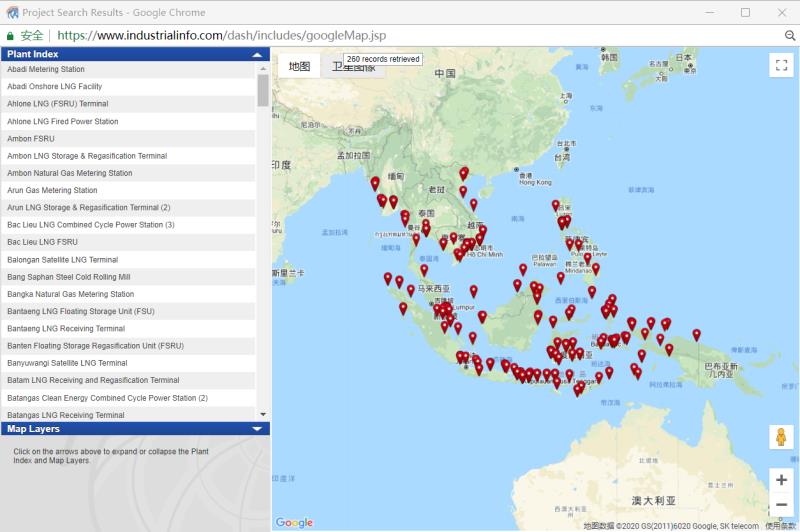Collapse the Plant Index panel

click(x=258, y=55)
